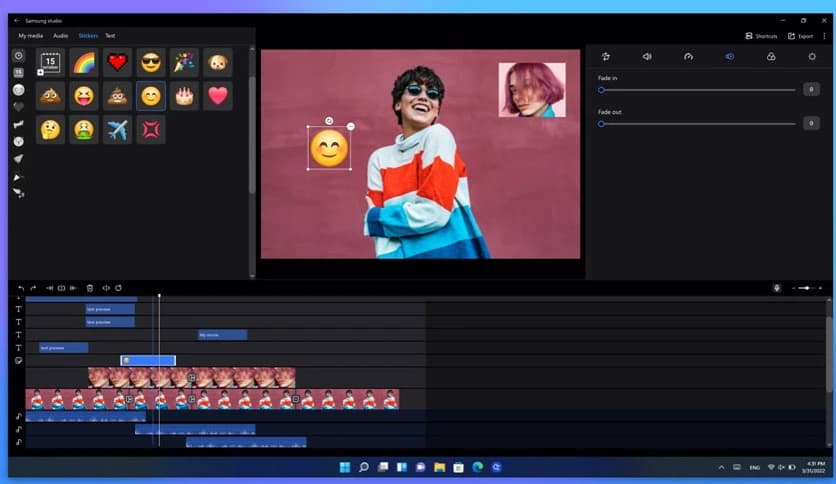This screenshot has width=836, height=484.
Task: Trim the clip end to the playhead
Action: (x=74, y=288)
